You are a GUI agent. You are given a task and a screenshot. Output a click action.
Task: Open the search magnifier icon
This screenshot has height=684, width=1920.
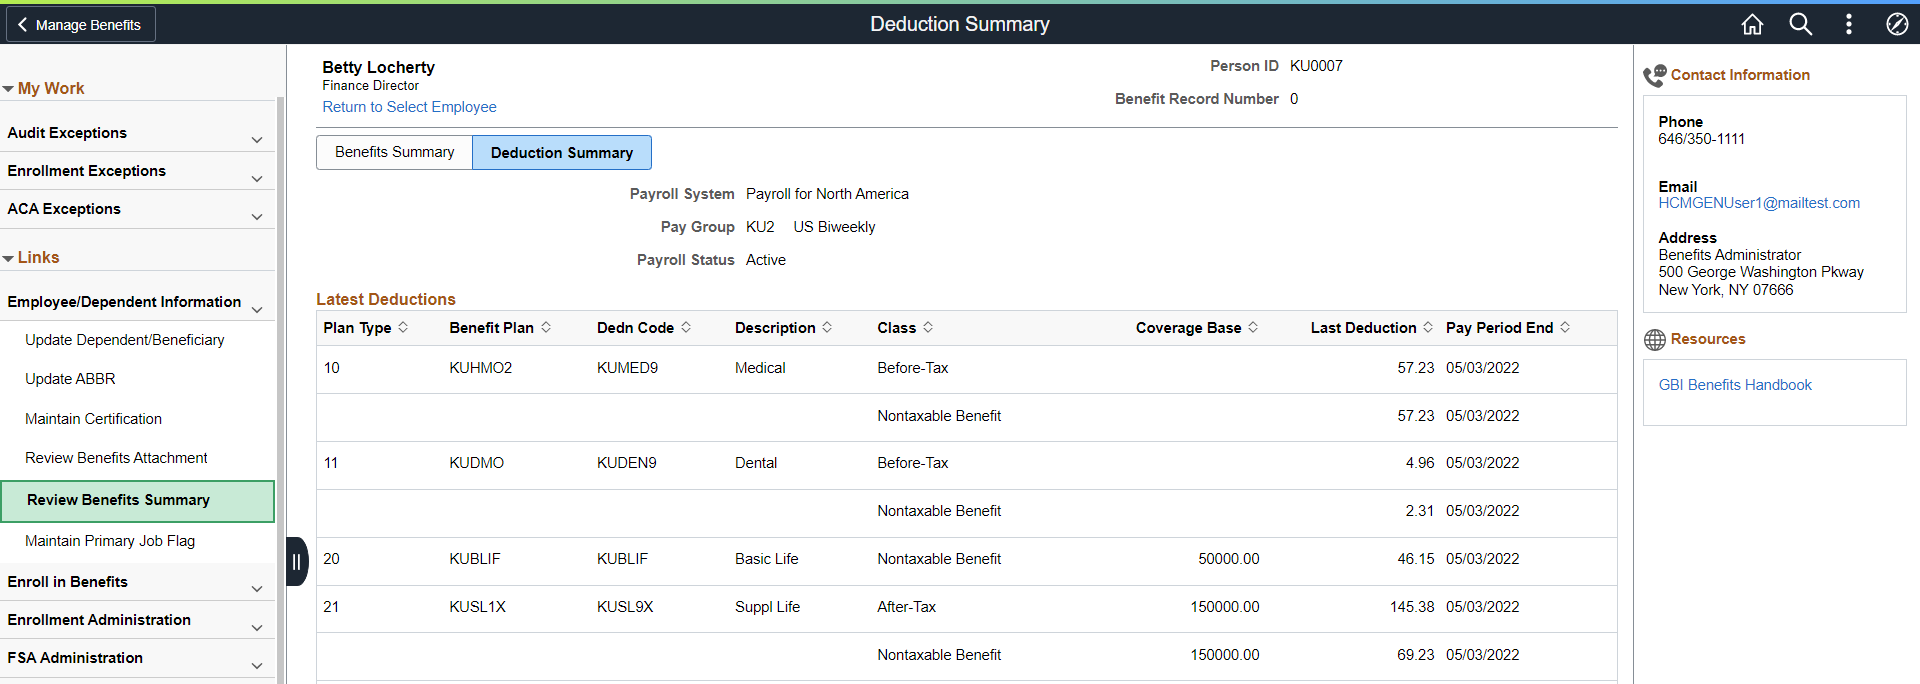pos(1801,24)
